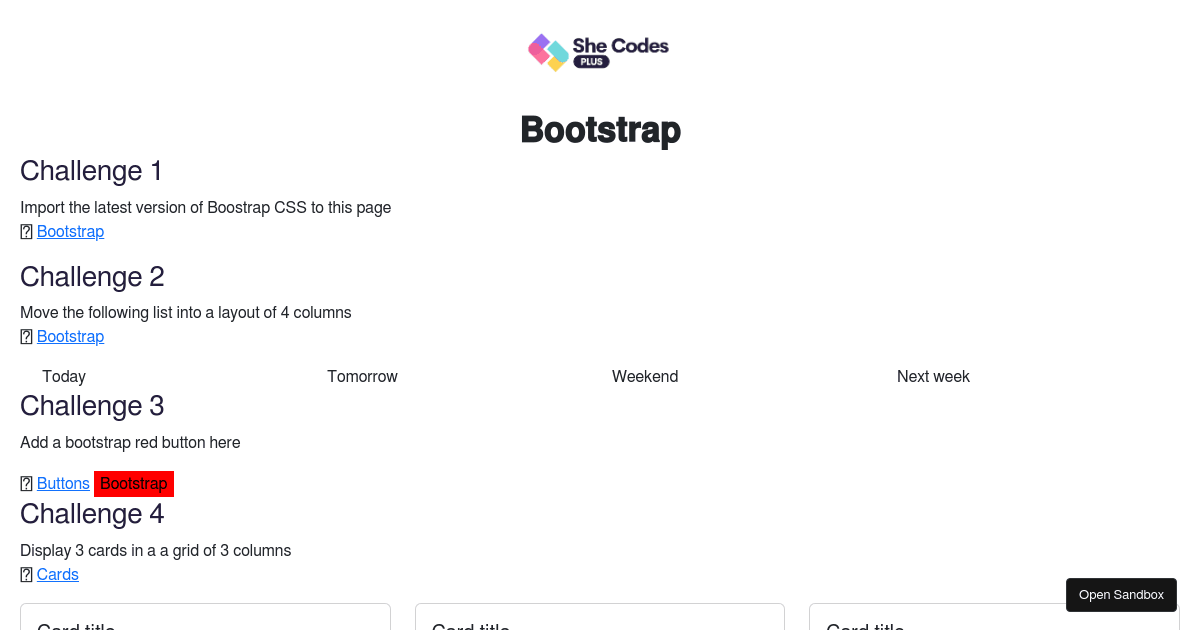Image resolution: width=1200 pixels, height=630 pixels.
Task: Select Tomorrow in the column list
Action: pyautogui.click(x=362, y=376)
